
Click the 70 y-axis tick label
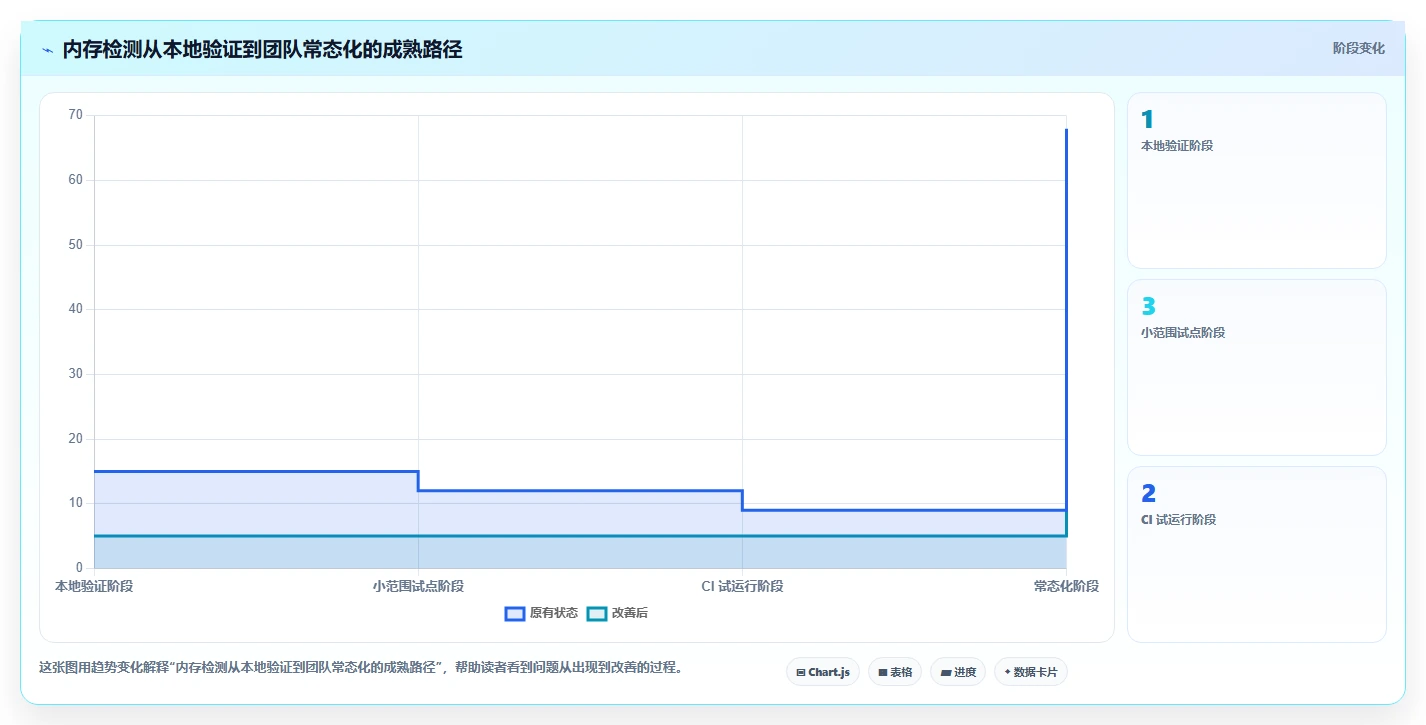(x=76, y=115)
